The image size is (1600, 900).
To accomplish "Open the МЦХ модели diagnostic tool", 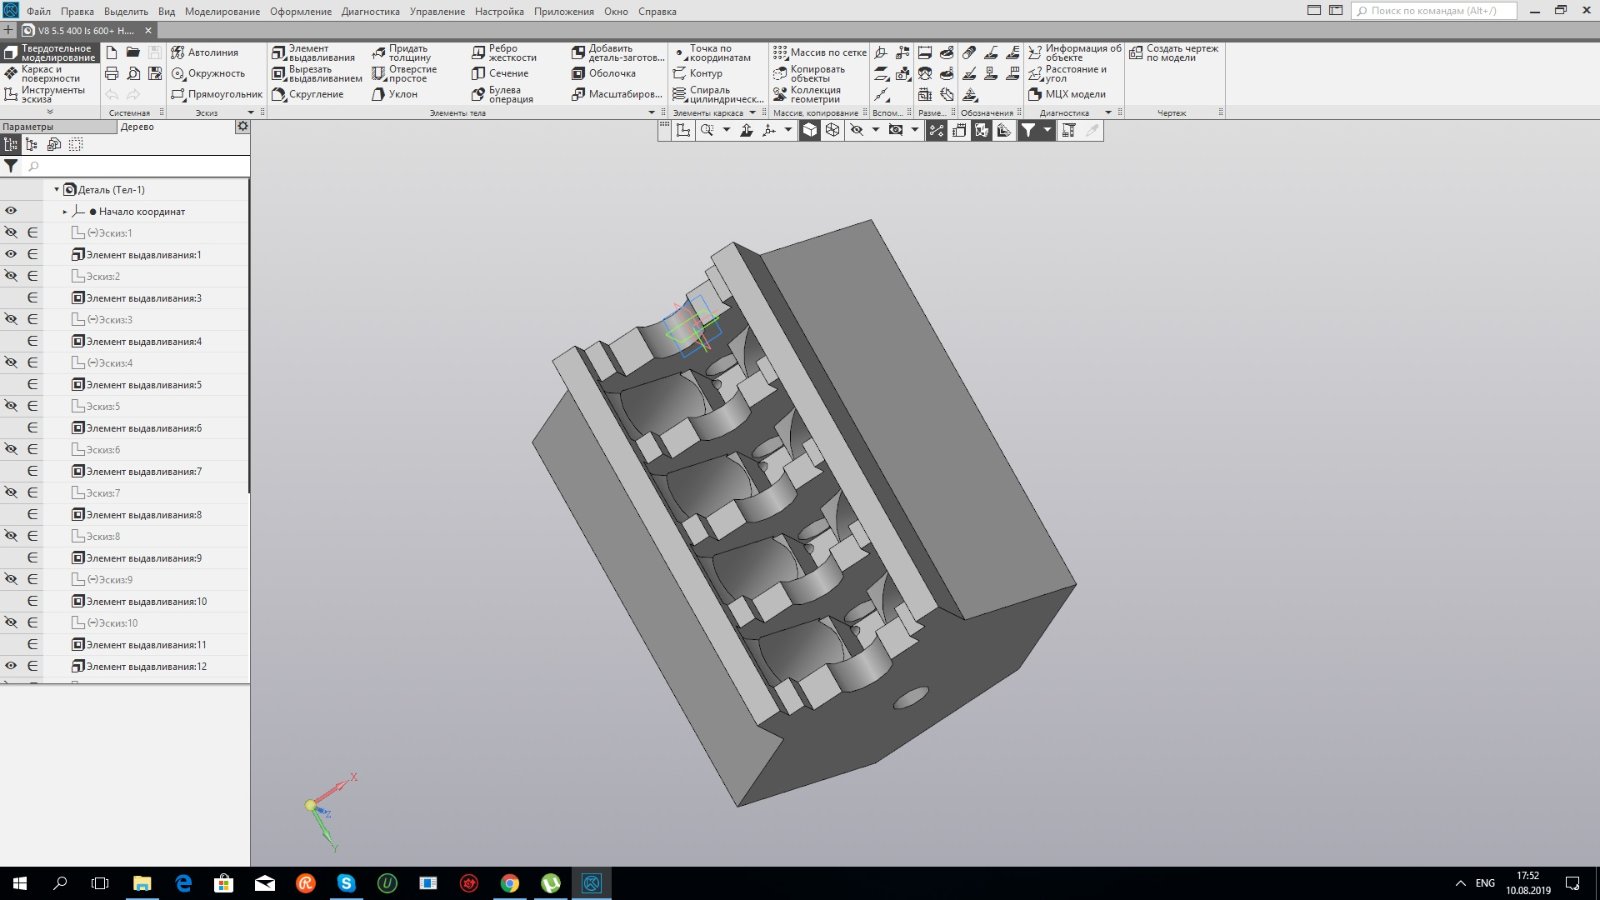I will point(1067,95).
